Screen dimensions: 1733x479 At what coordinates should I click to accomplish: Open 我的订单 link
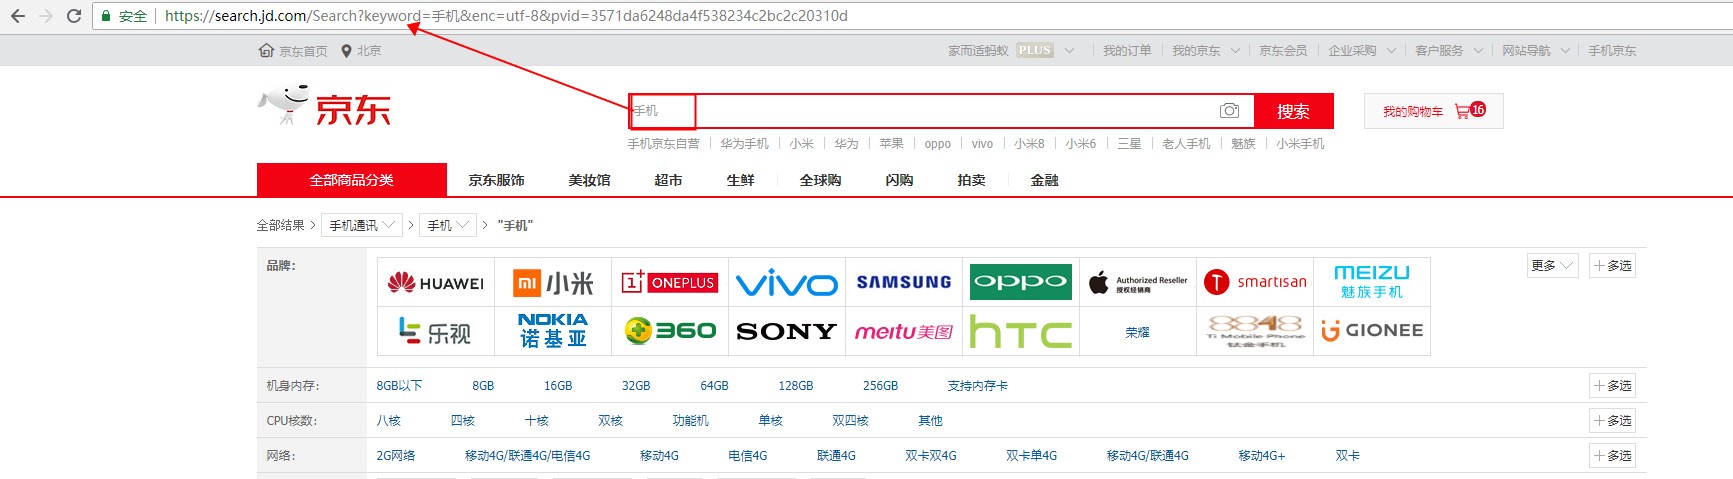pyautogui.click(x=1127, y=50)
